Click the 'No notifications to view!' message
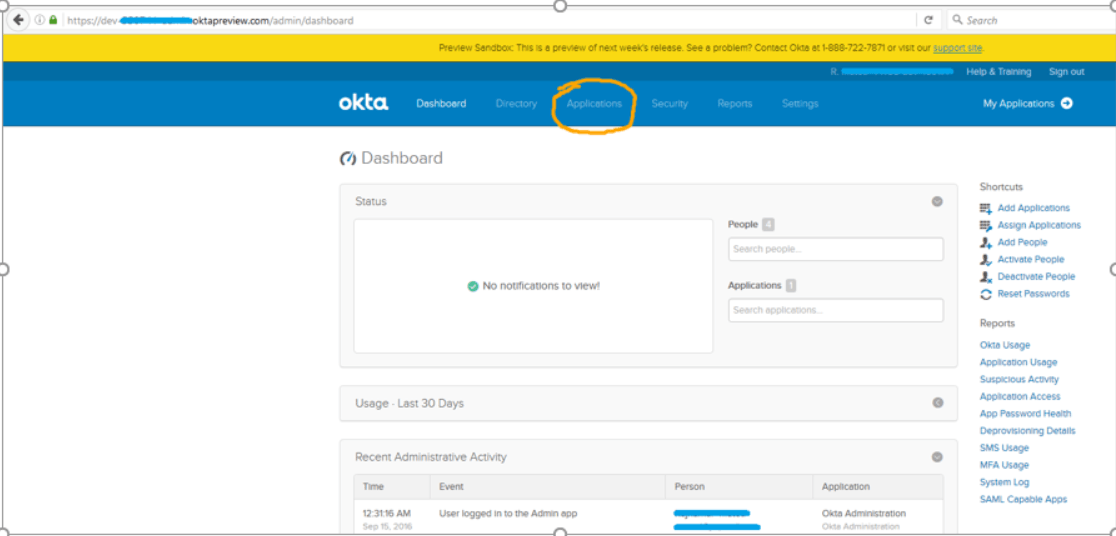The image size is (1116, 536). (541, 286)
